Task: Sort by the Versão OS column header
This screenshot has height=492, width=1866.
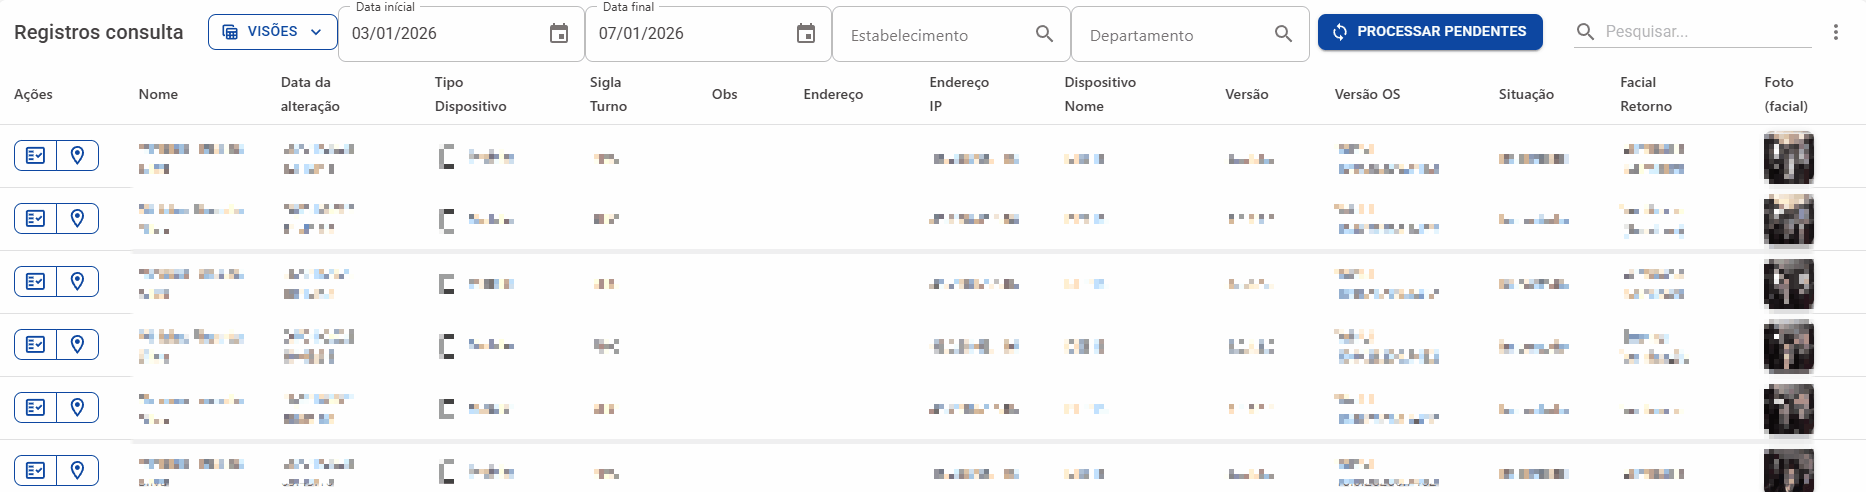Action: (1367, 94)
